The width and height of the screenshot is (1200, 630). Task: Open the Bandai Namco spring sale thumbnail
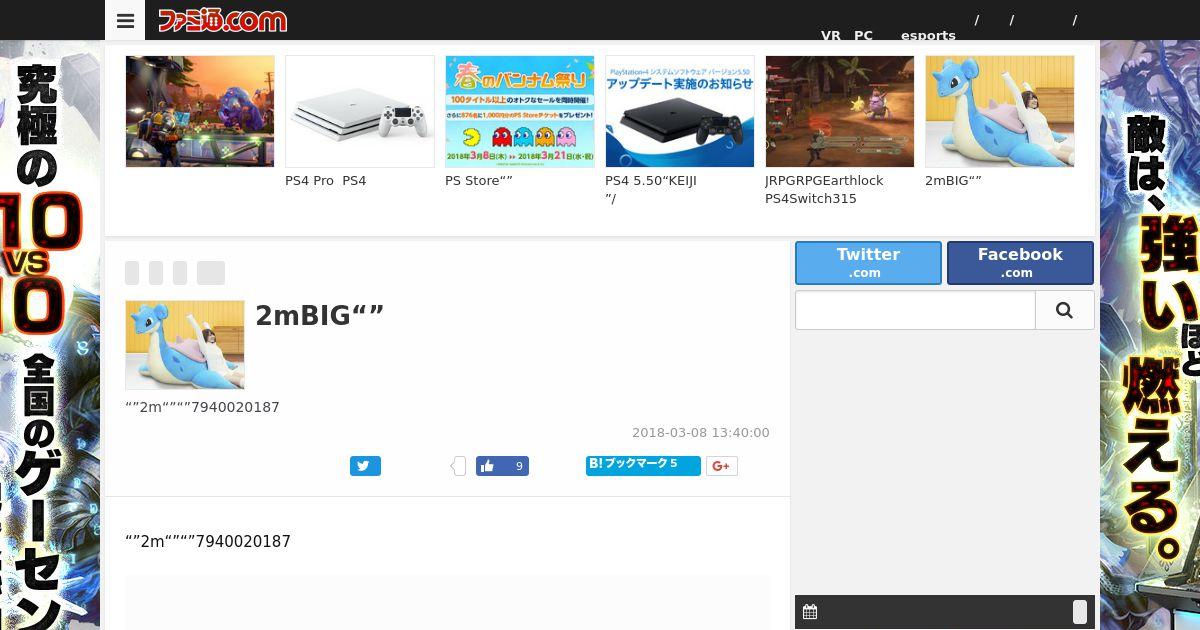[x=520, y=111]
